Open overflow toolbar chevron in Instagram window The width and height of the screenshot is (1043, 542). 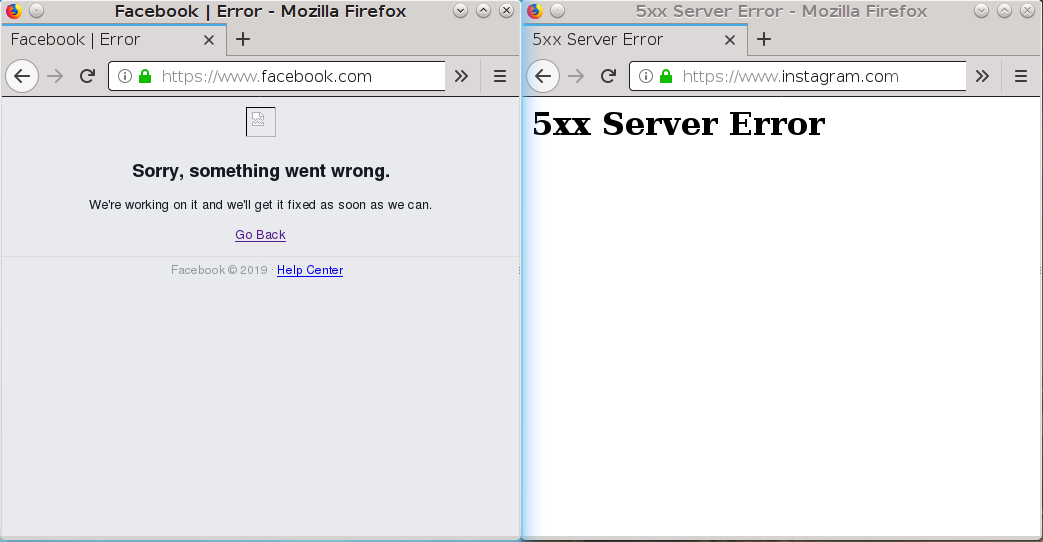[x=982, y=76]
